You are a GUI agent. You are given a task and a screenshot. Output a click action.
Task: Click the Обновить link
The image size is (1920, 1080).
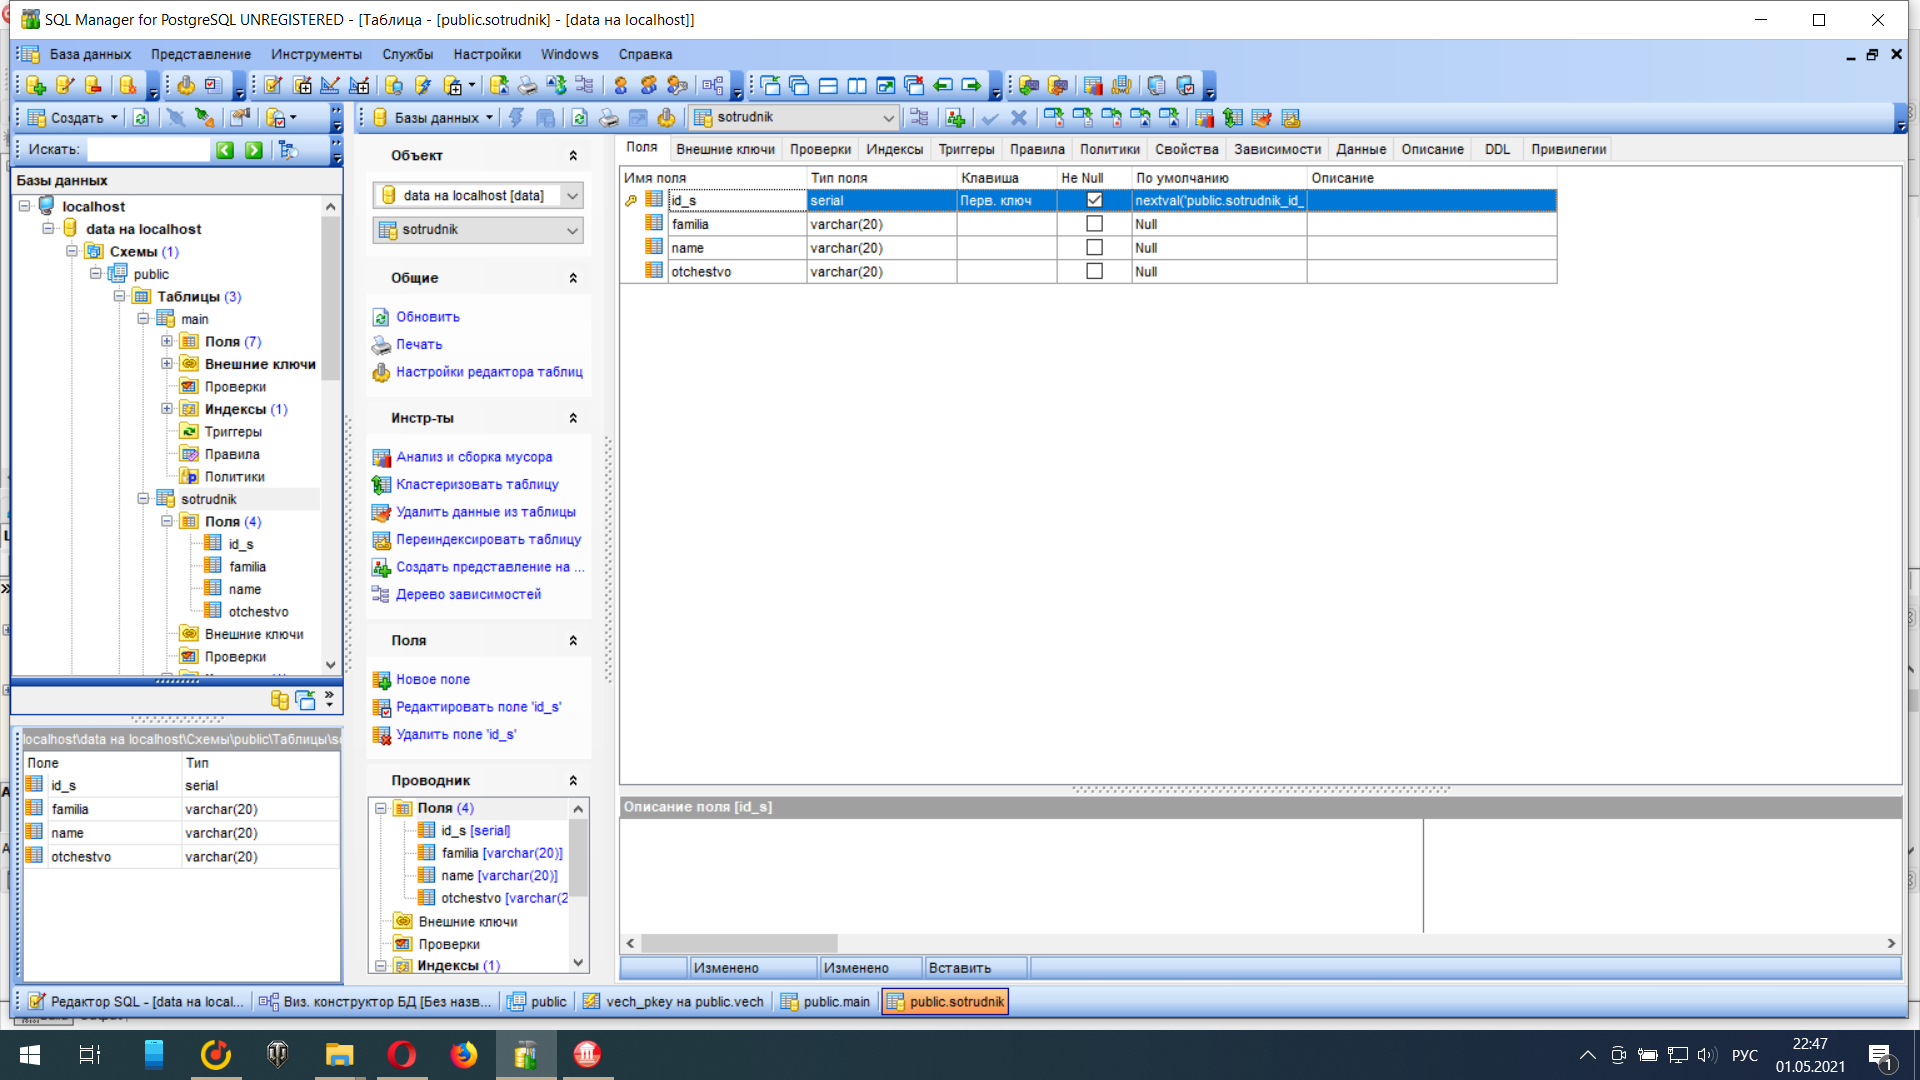[428, 317]
